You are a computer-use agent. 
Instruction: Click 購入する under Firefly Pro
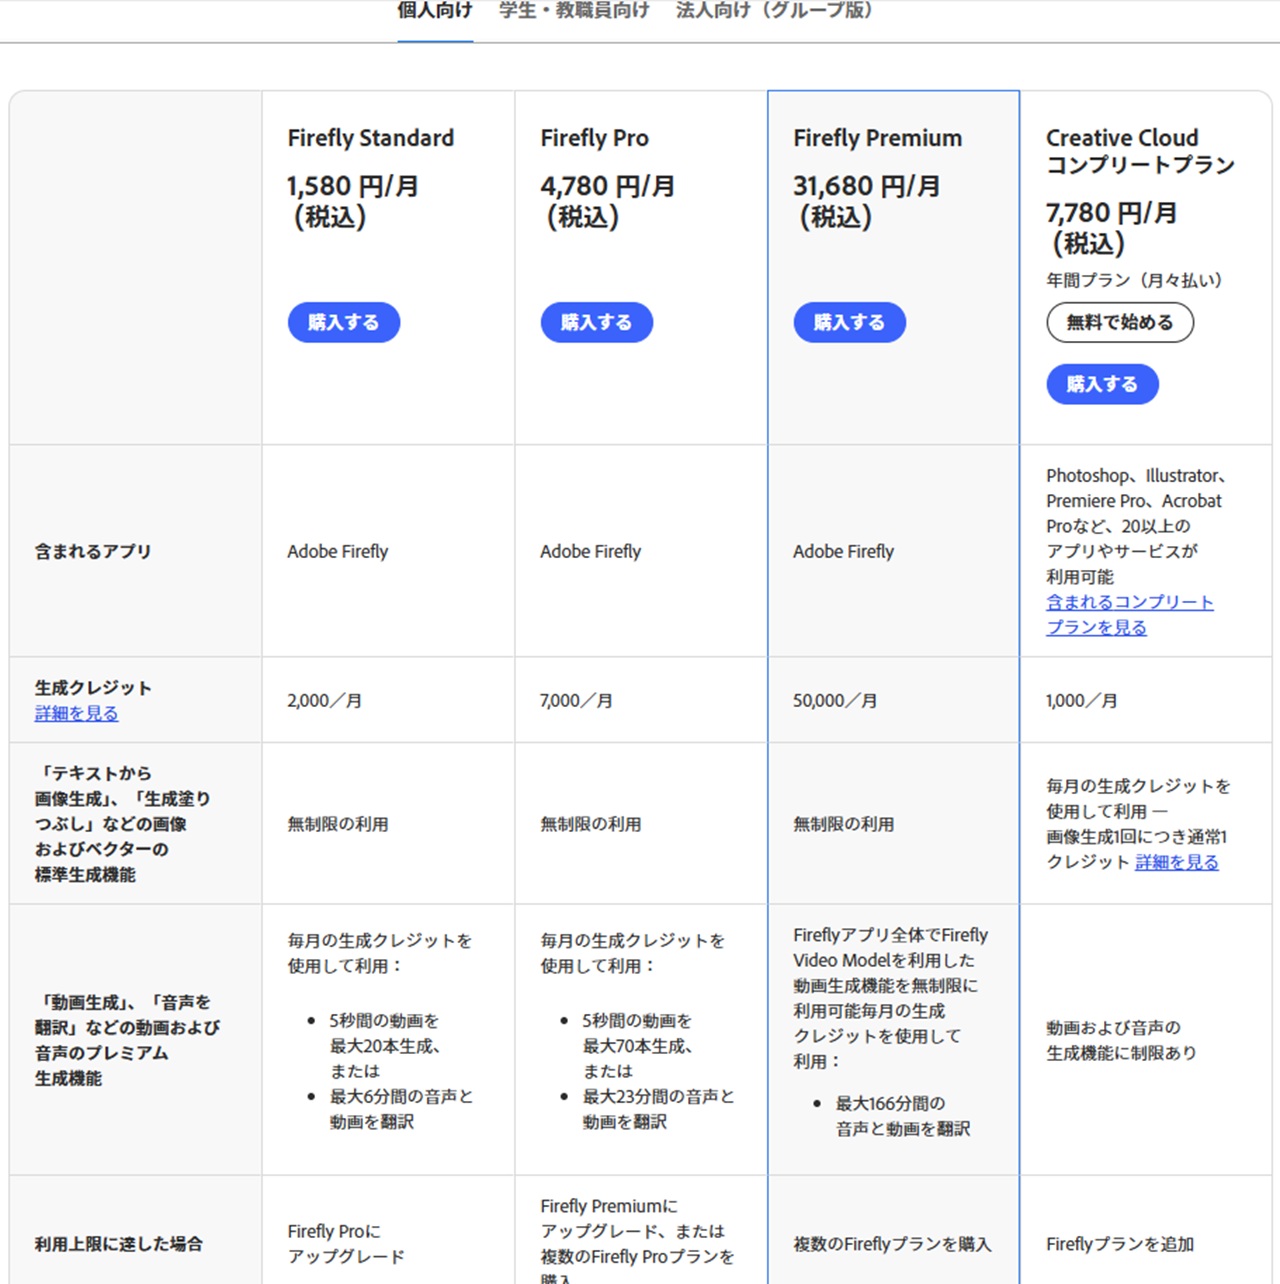pyautogui.click(x=597, y=322)
